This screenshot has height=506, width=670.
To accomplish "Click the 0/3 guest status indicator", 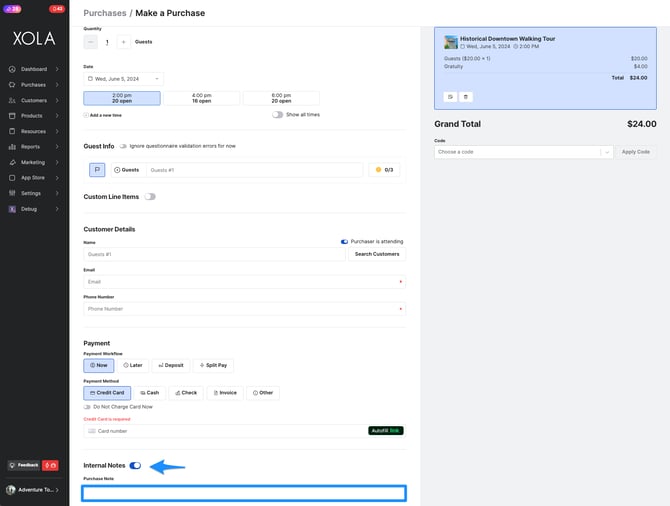I will (x=384, y=170).
